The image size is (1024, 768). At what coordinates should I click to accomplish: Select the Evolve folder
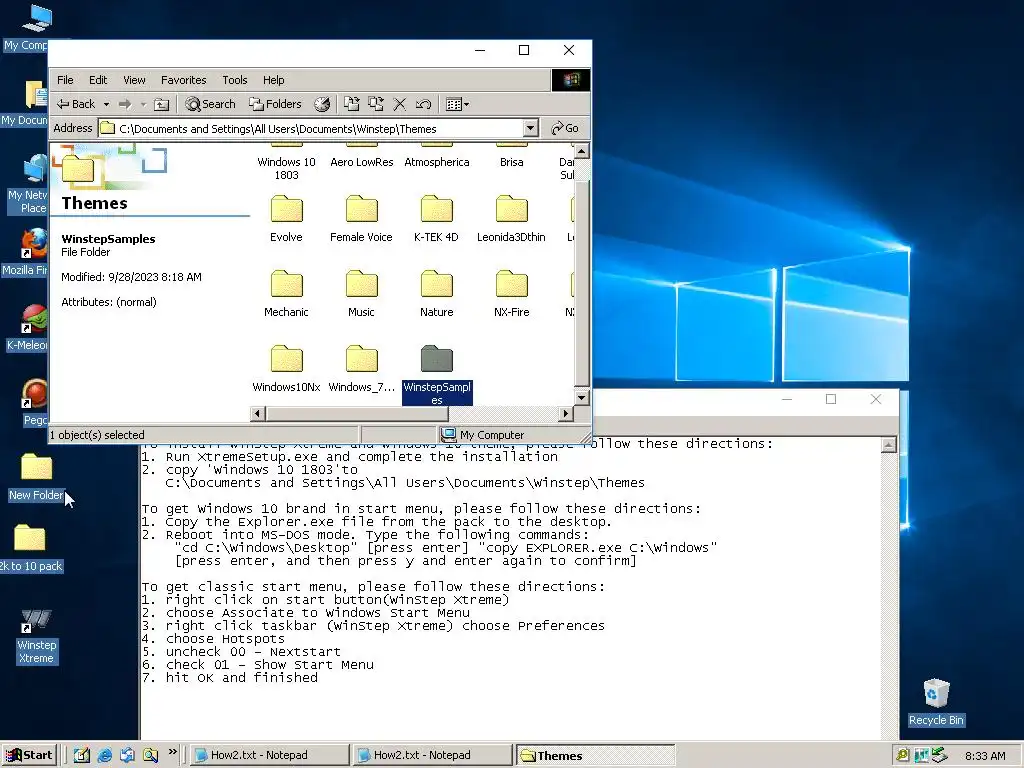pyautogui.click(x=286, y=219)
